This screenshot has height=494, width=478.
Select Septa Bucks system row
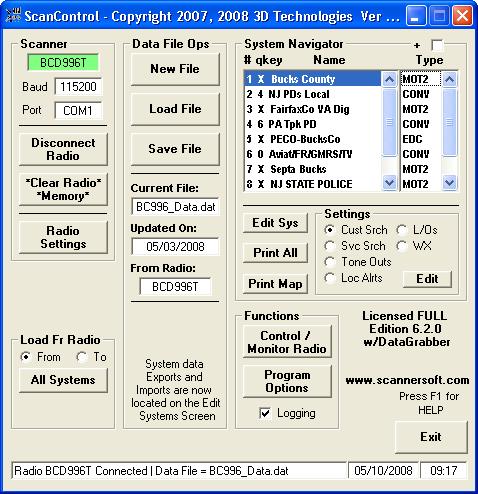click(x=313, y=169)
